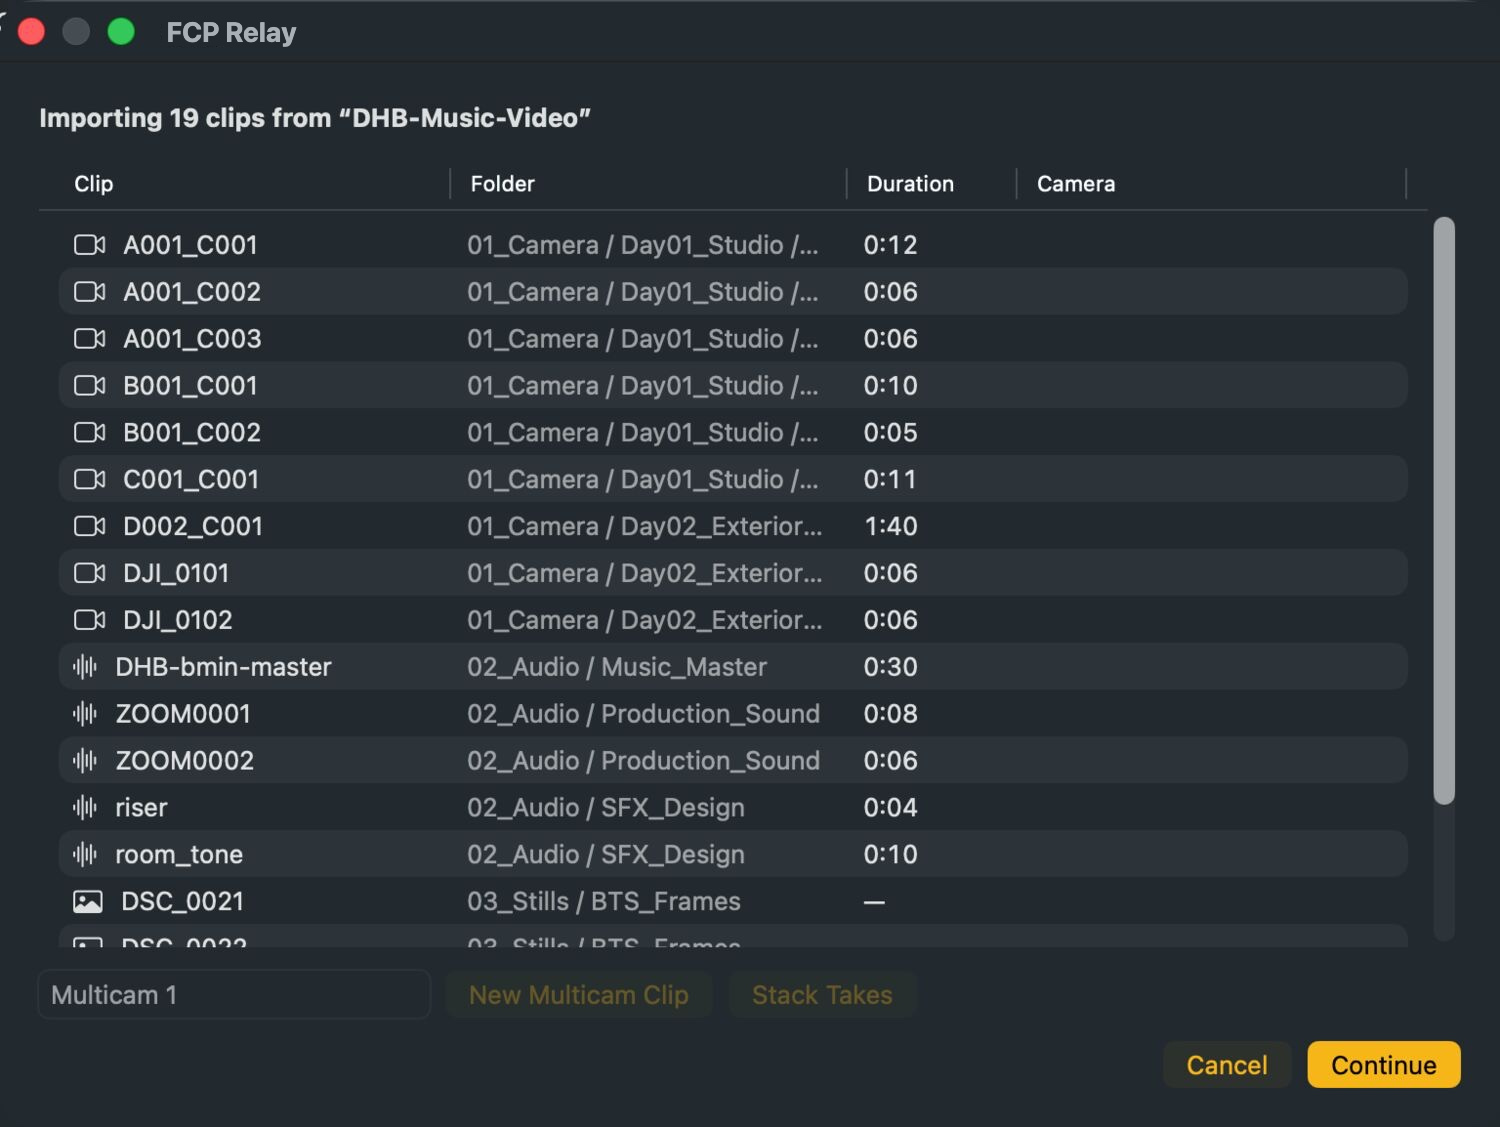Sort clips by Duration column header

(910, 184)
